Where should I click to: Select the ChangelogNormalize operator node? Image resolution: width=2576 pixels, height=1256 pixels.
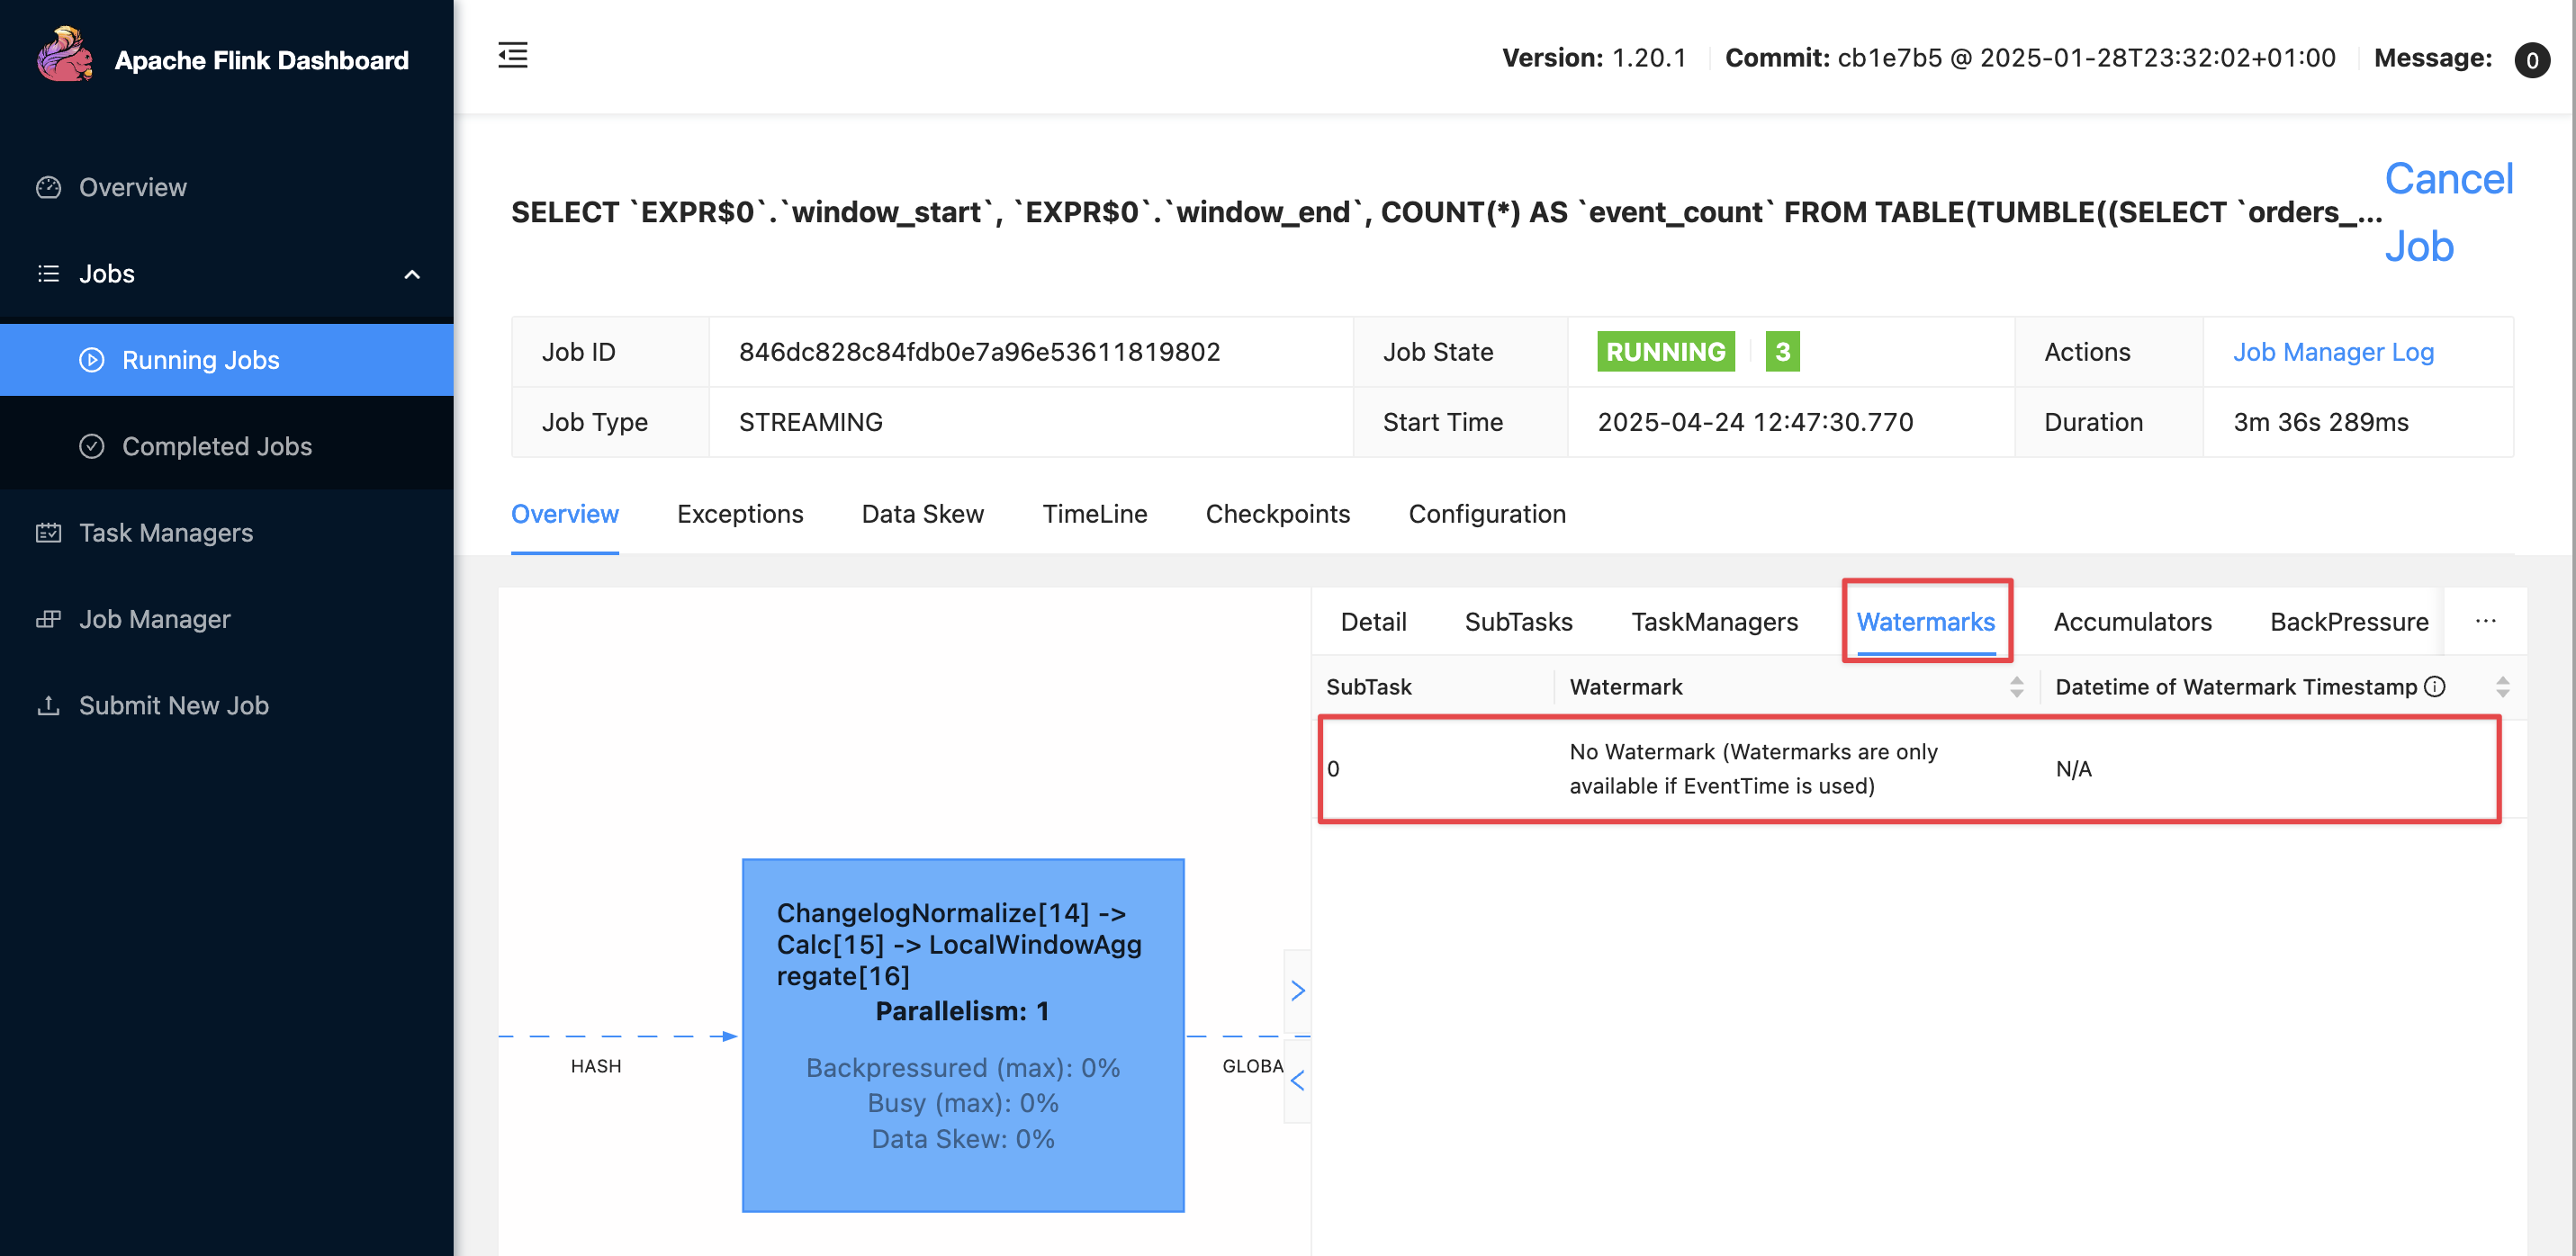pyautogui.click(x=962, y=1035)
